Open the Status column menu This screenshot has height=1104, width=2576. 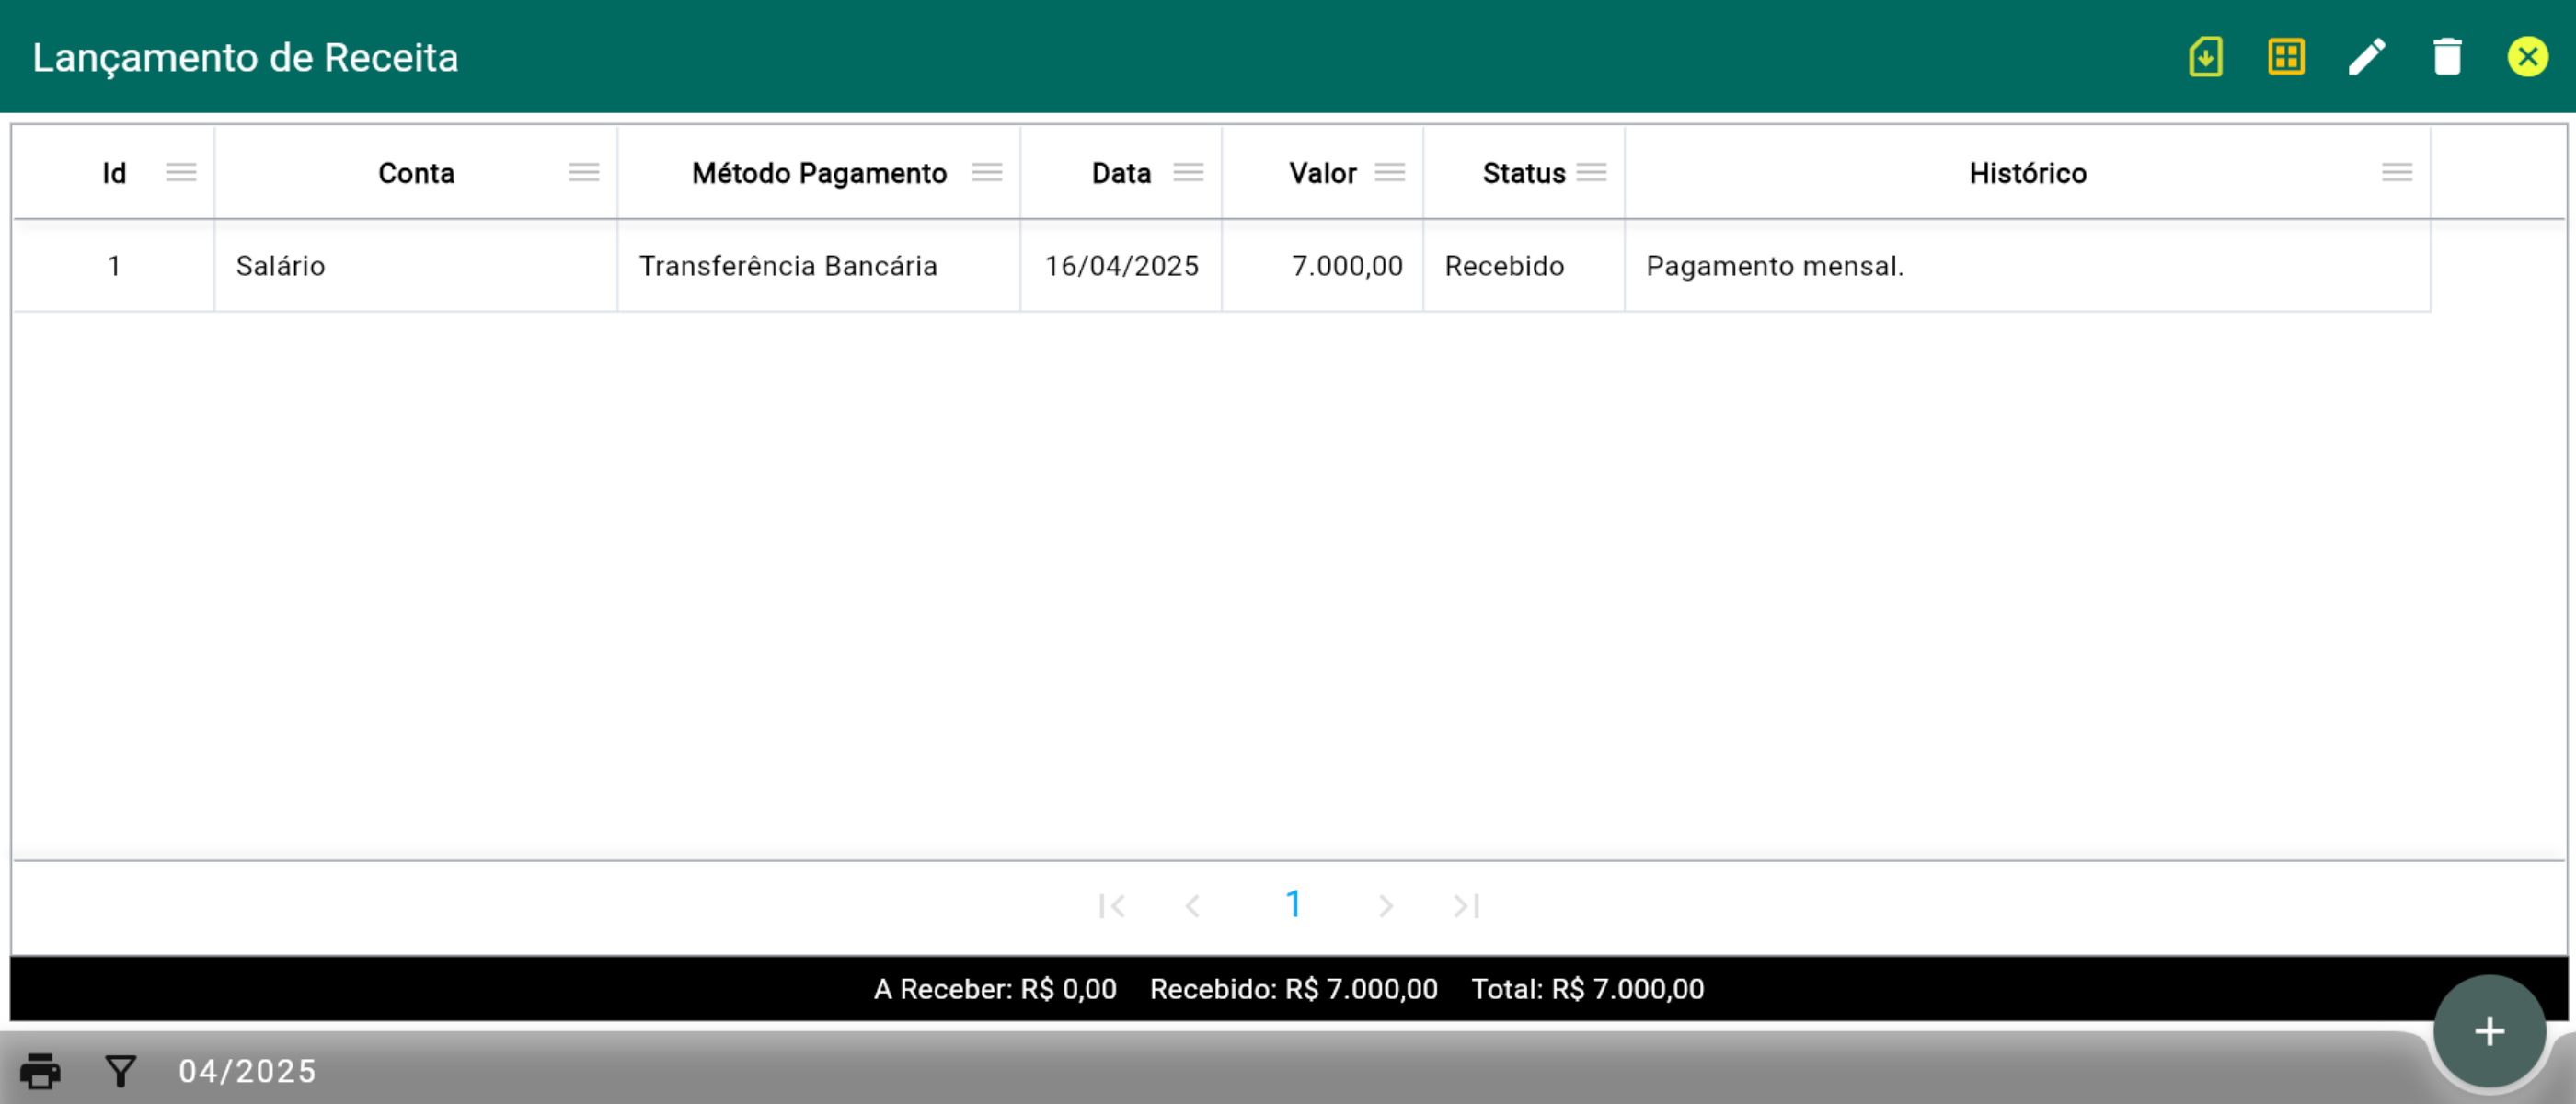(x=1591, y=173)
